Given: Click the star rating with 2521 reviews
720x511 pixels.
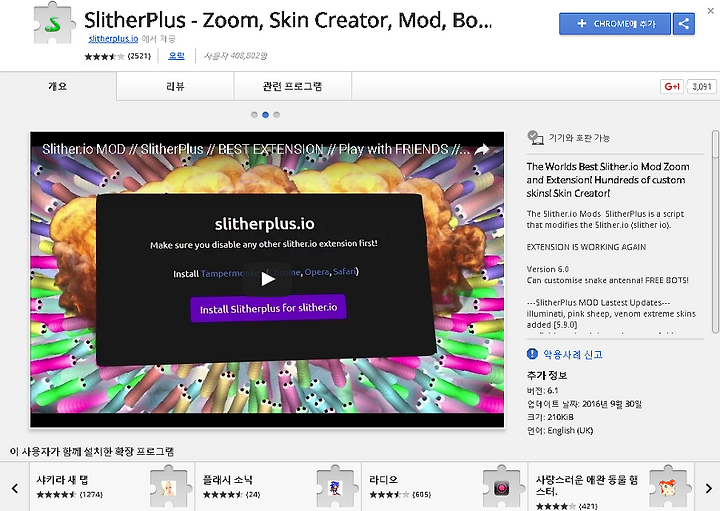Looking at the screenshot, I should [x=118, y=56].
